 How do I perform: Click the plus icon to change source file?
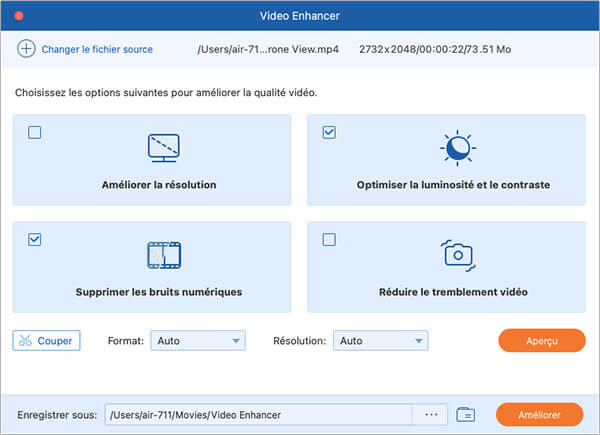point(25,48)
